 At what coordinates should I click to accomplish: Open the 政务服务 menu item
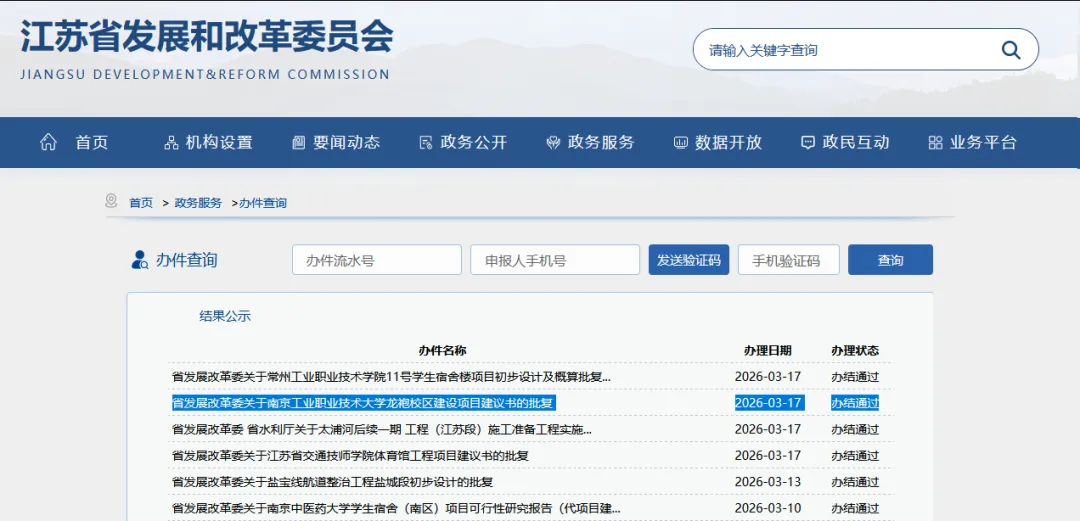[x=601, y=143]
